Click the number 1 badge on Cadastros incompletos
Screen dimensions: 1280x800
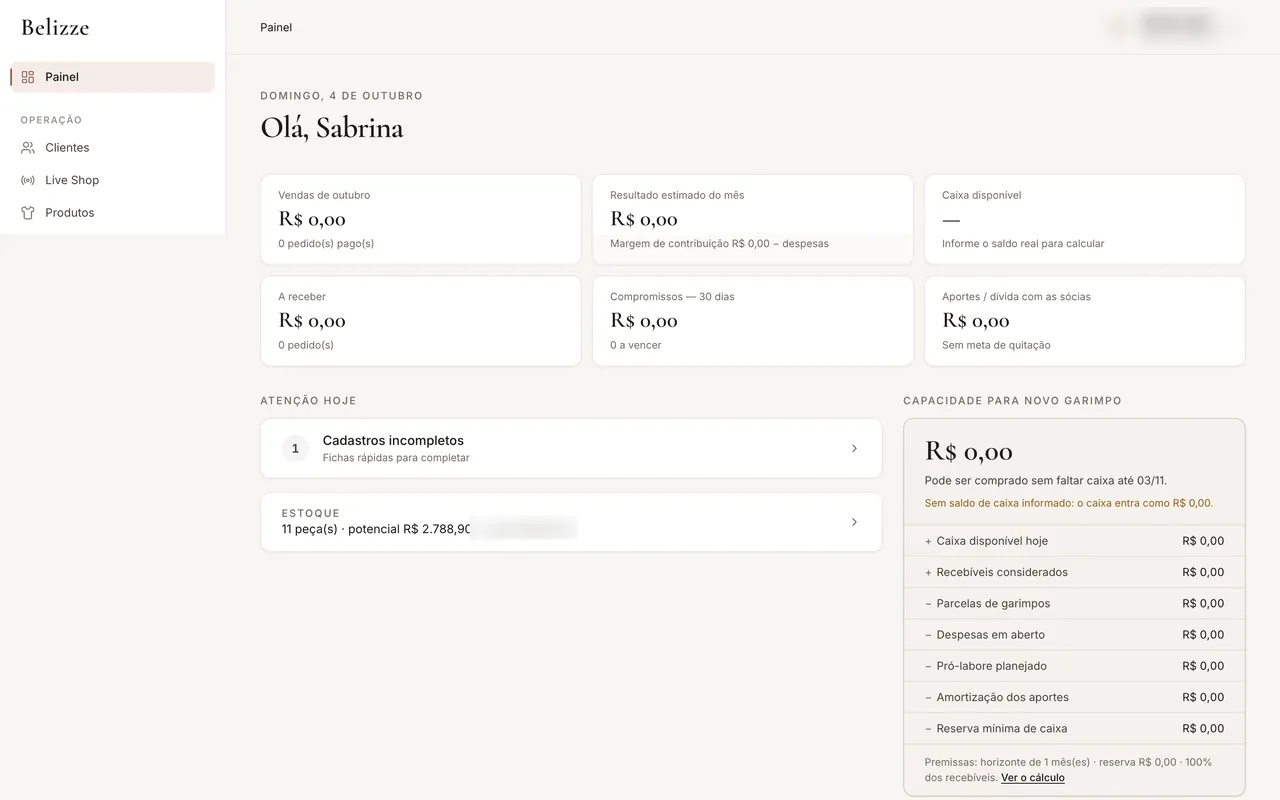pyautogui.click(x=295, y=448)
